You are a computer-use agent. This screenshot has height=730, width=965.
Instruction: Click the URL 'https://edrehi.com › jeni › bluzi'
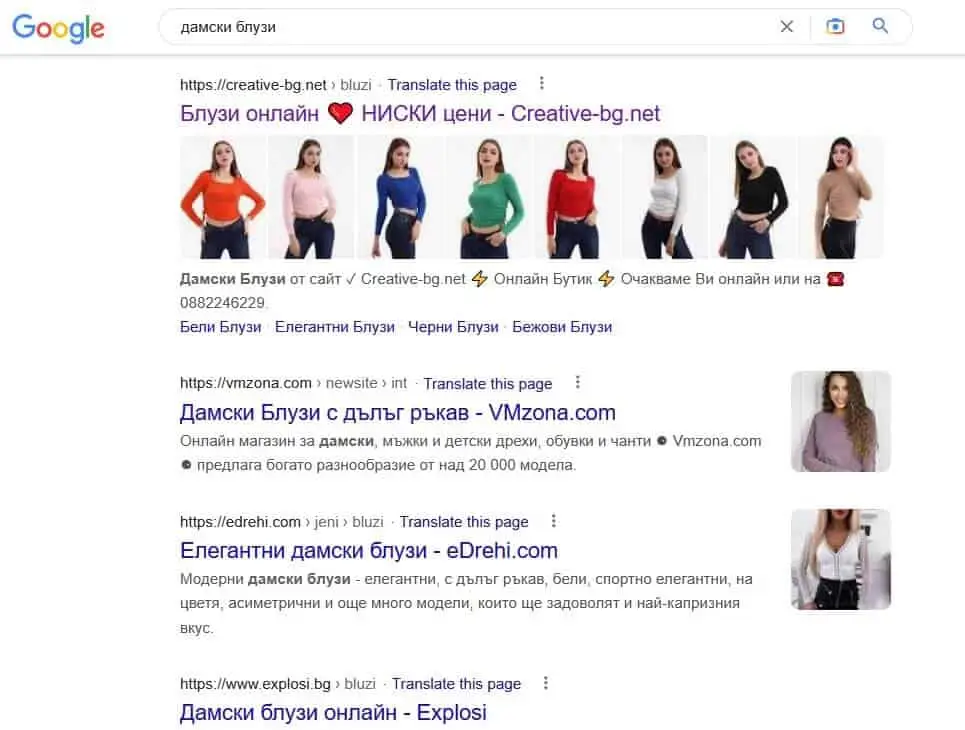[x=282, y=522]
